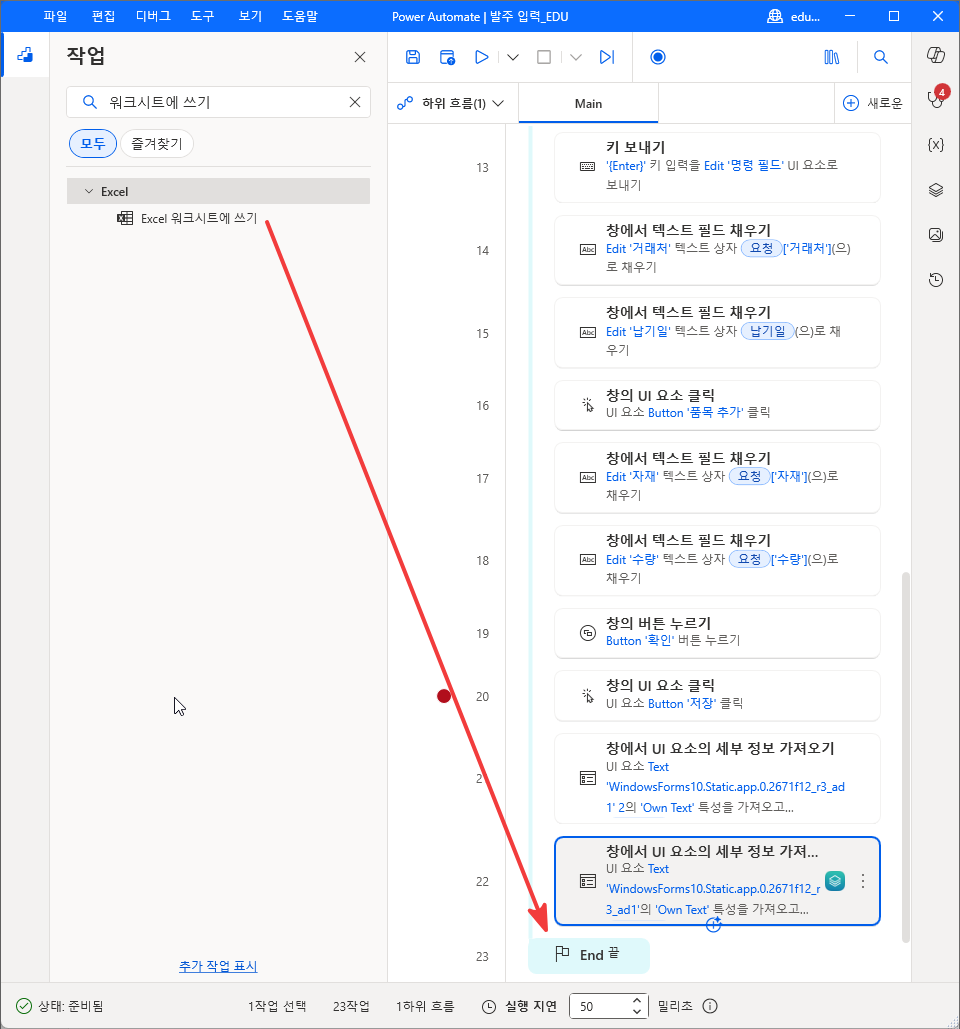Save the flow with the save icon
The image size is (960, 1029).
pos(413,57)
